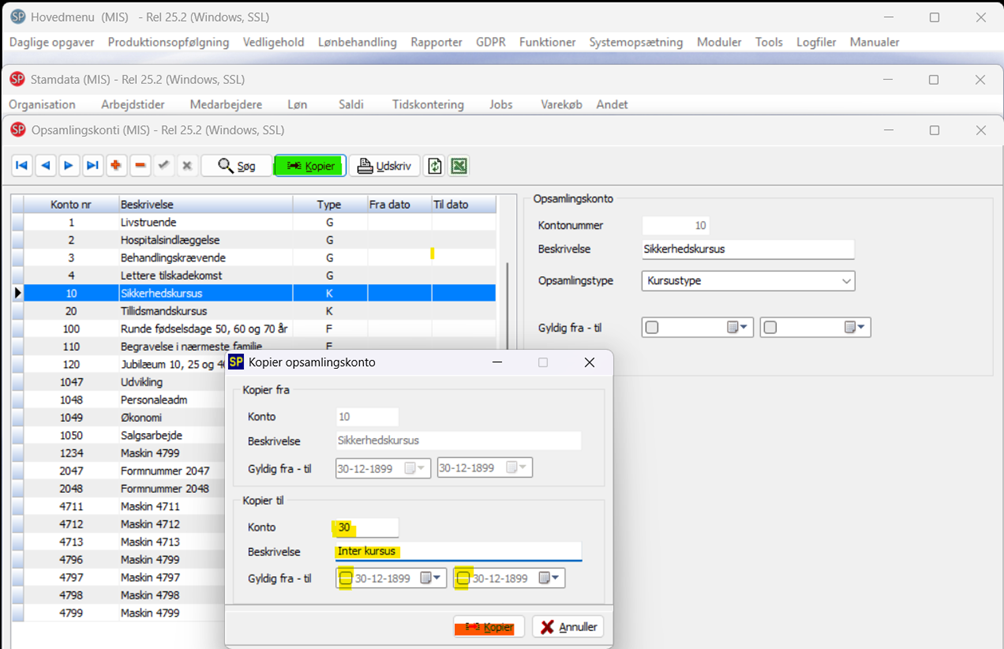
Task: Go to first record in toolbar
Action: click(x=21, y=166)
